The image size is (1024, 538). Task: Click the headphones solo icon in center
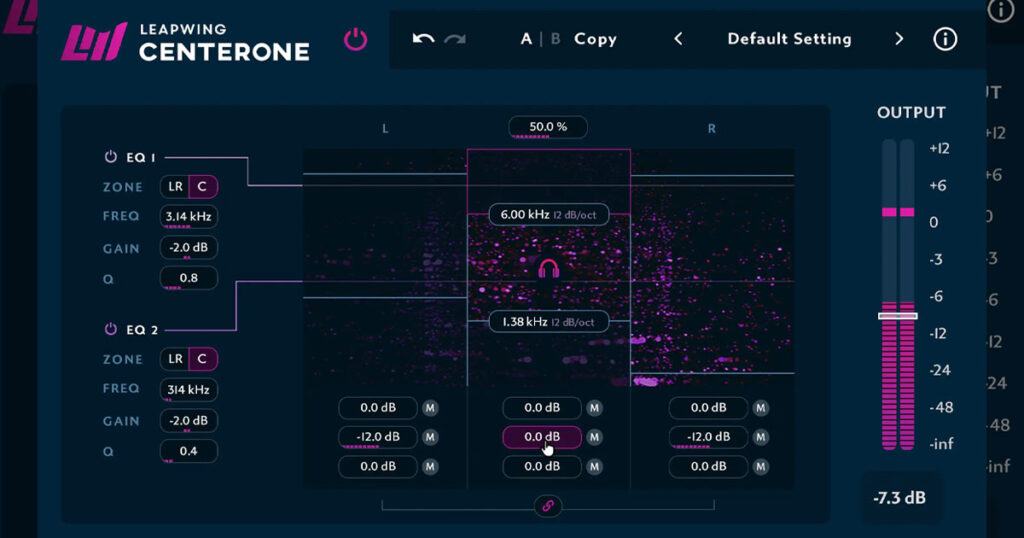tap(549, 268)
